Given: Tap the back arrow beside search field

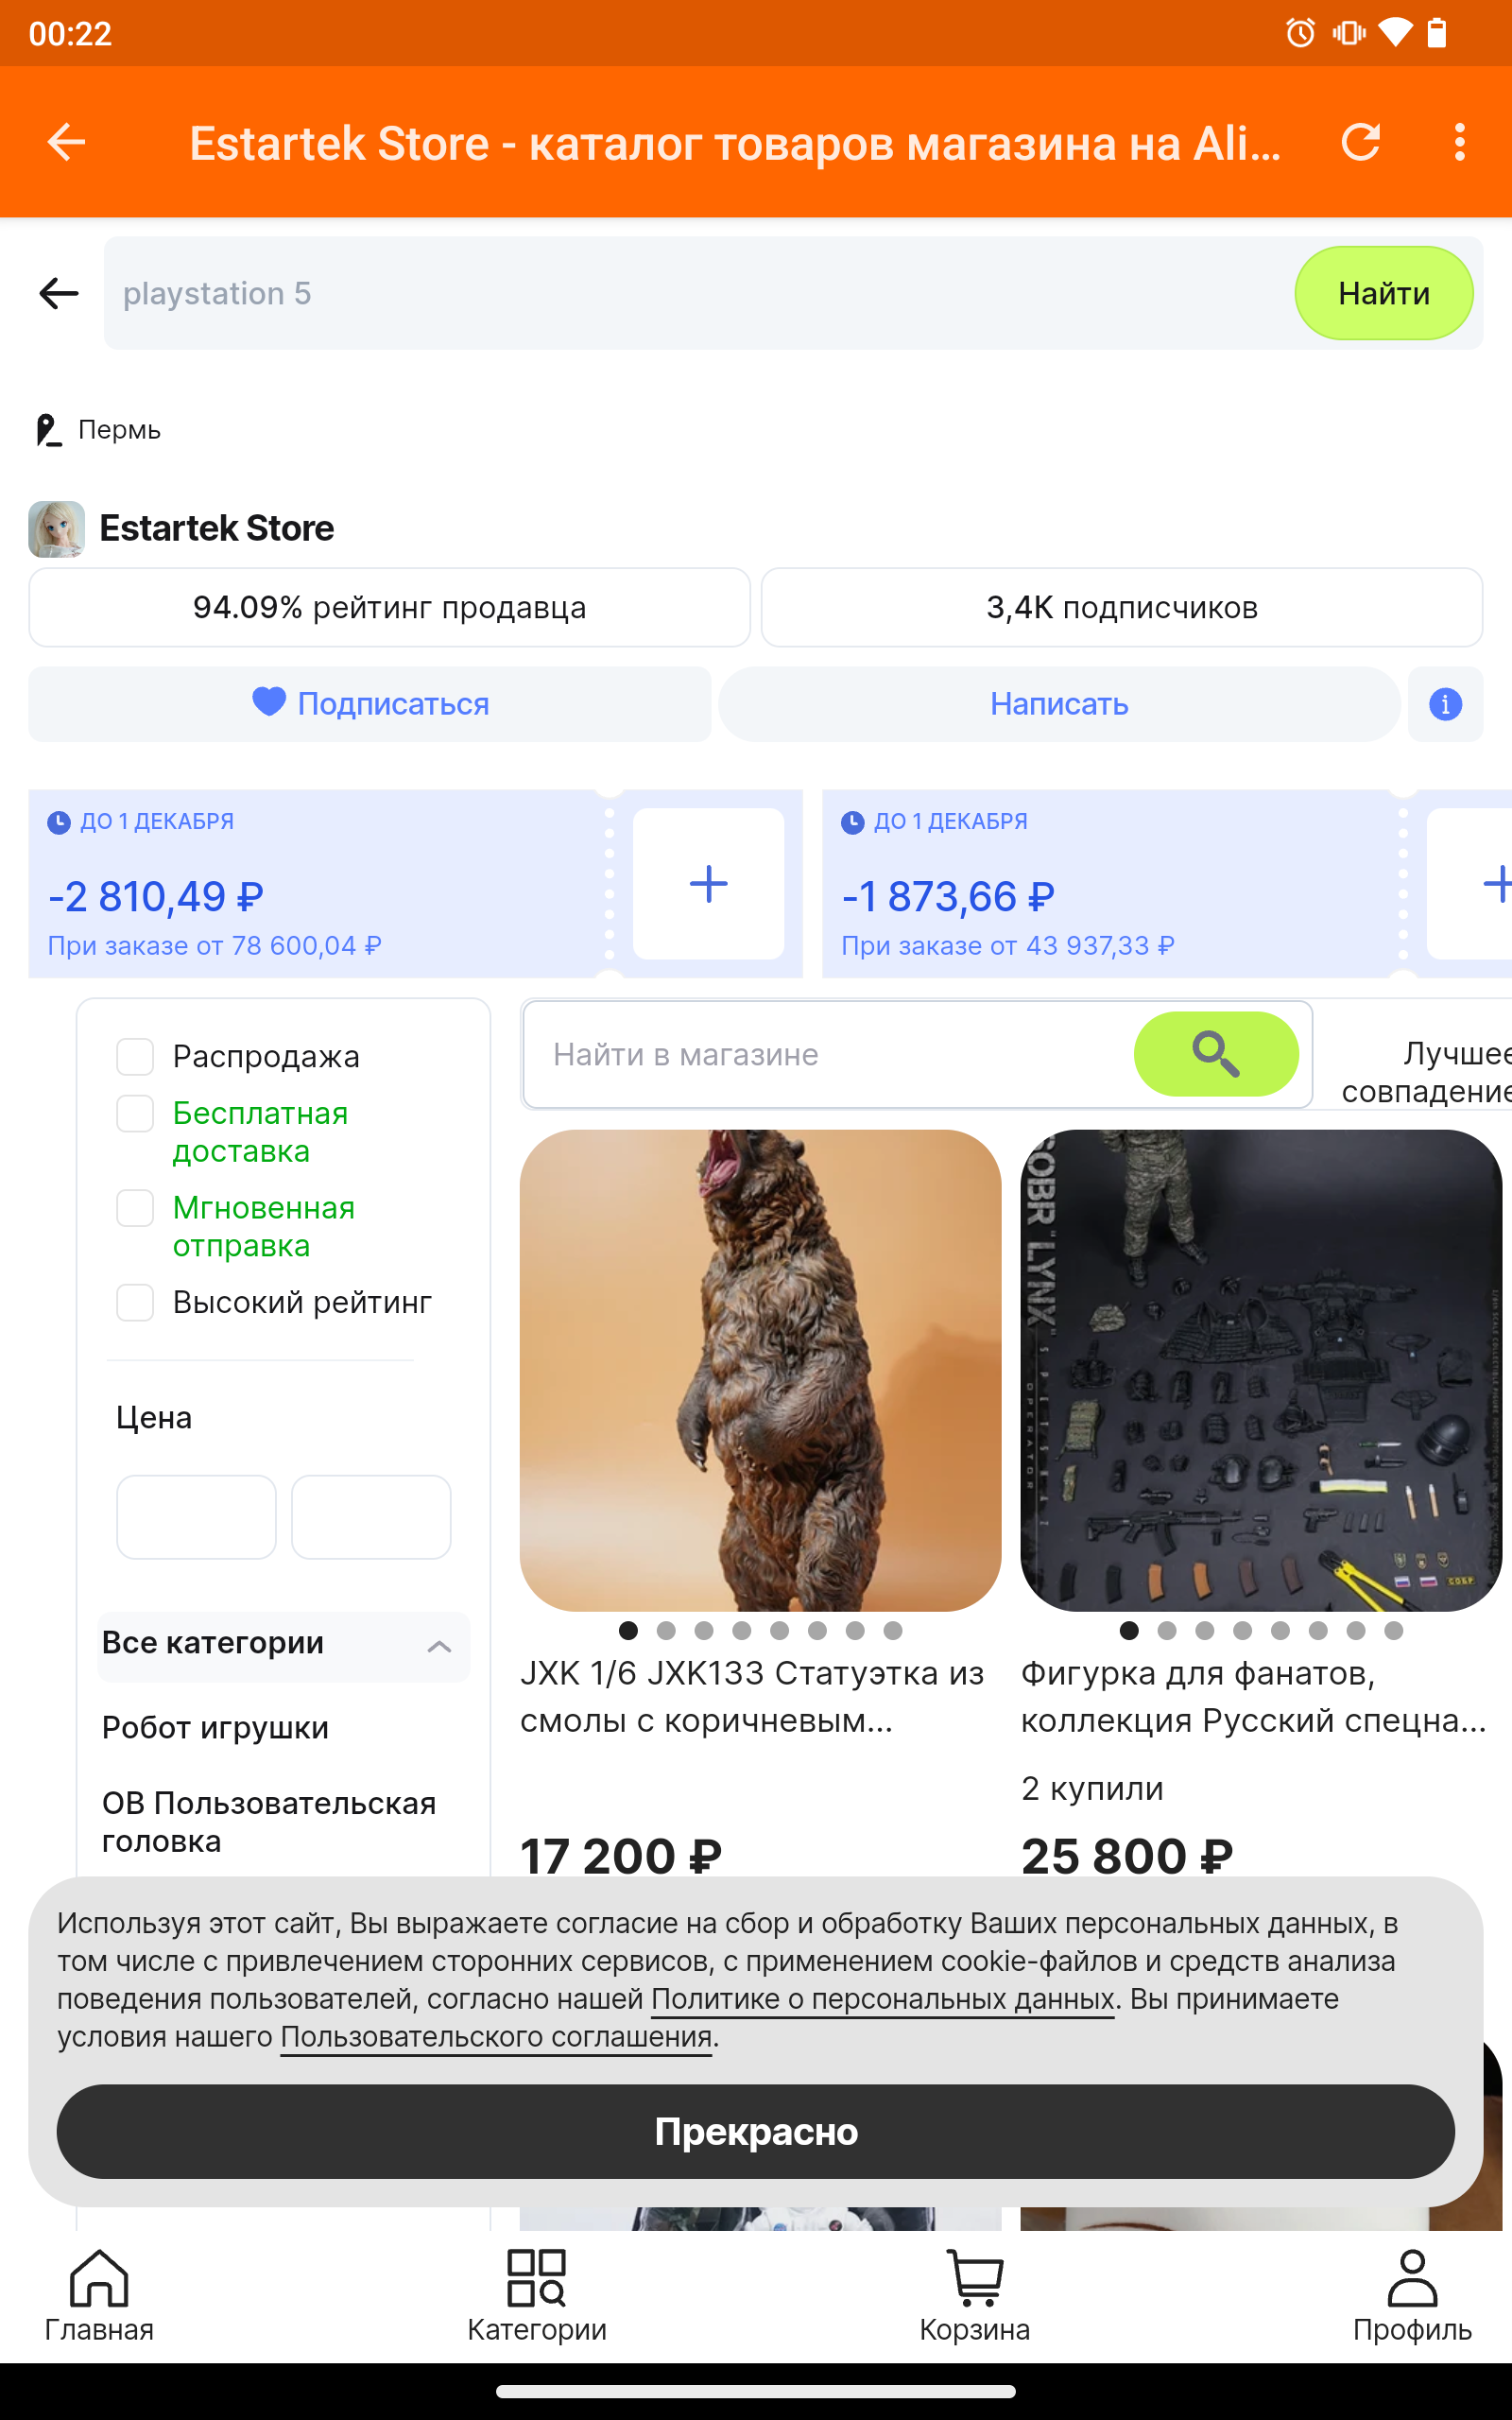Looking at the screenshot, I should (x=58, y=293).
